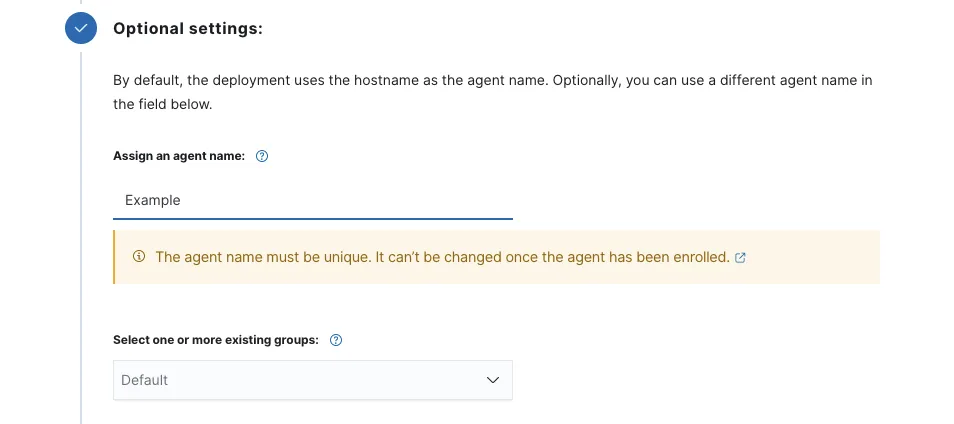Click the default hostname description paragraph
954x424 pixels.
pyautogui.click(x=492, y=80)
